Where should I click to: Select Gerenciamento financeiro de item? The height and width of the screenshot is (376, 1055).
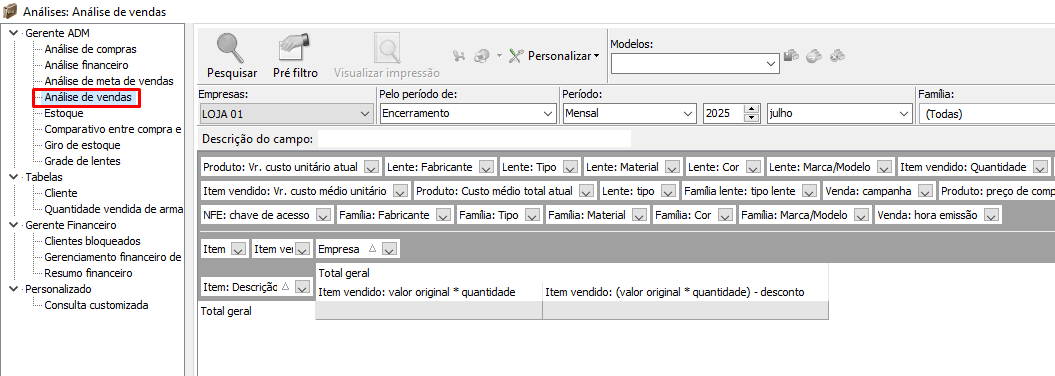click(x=112, y=257)
